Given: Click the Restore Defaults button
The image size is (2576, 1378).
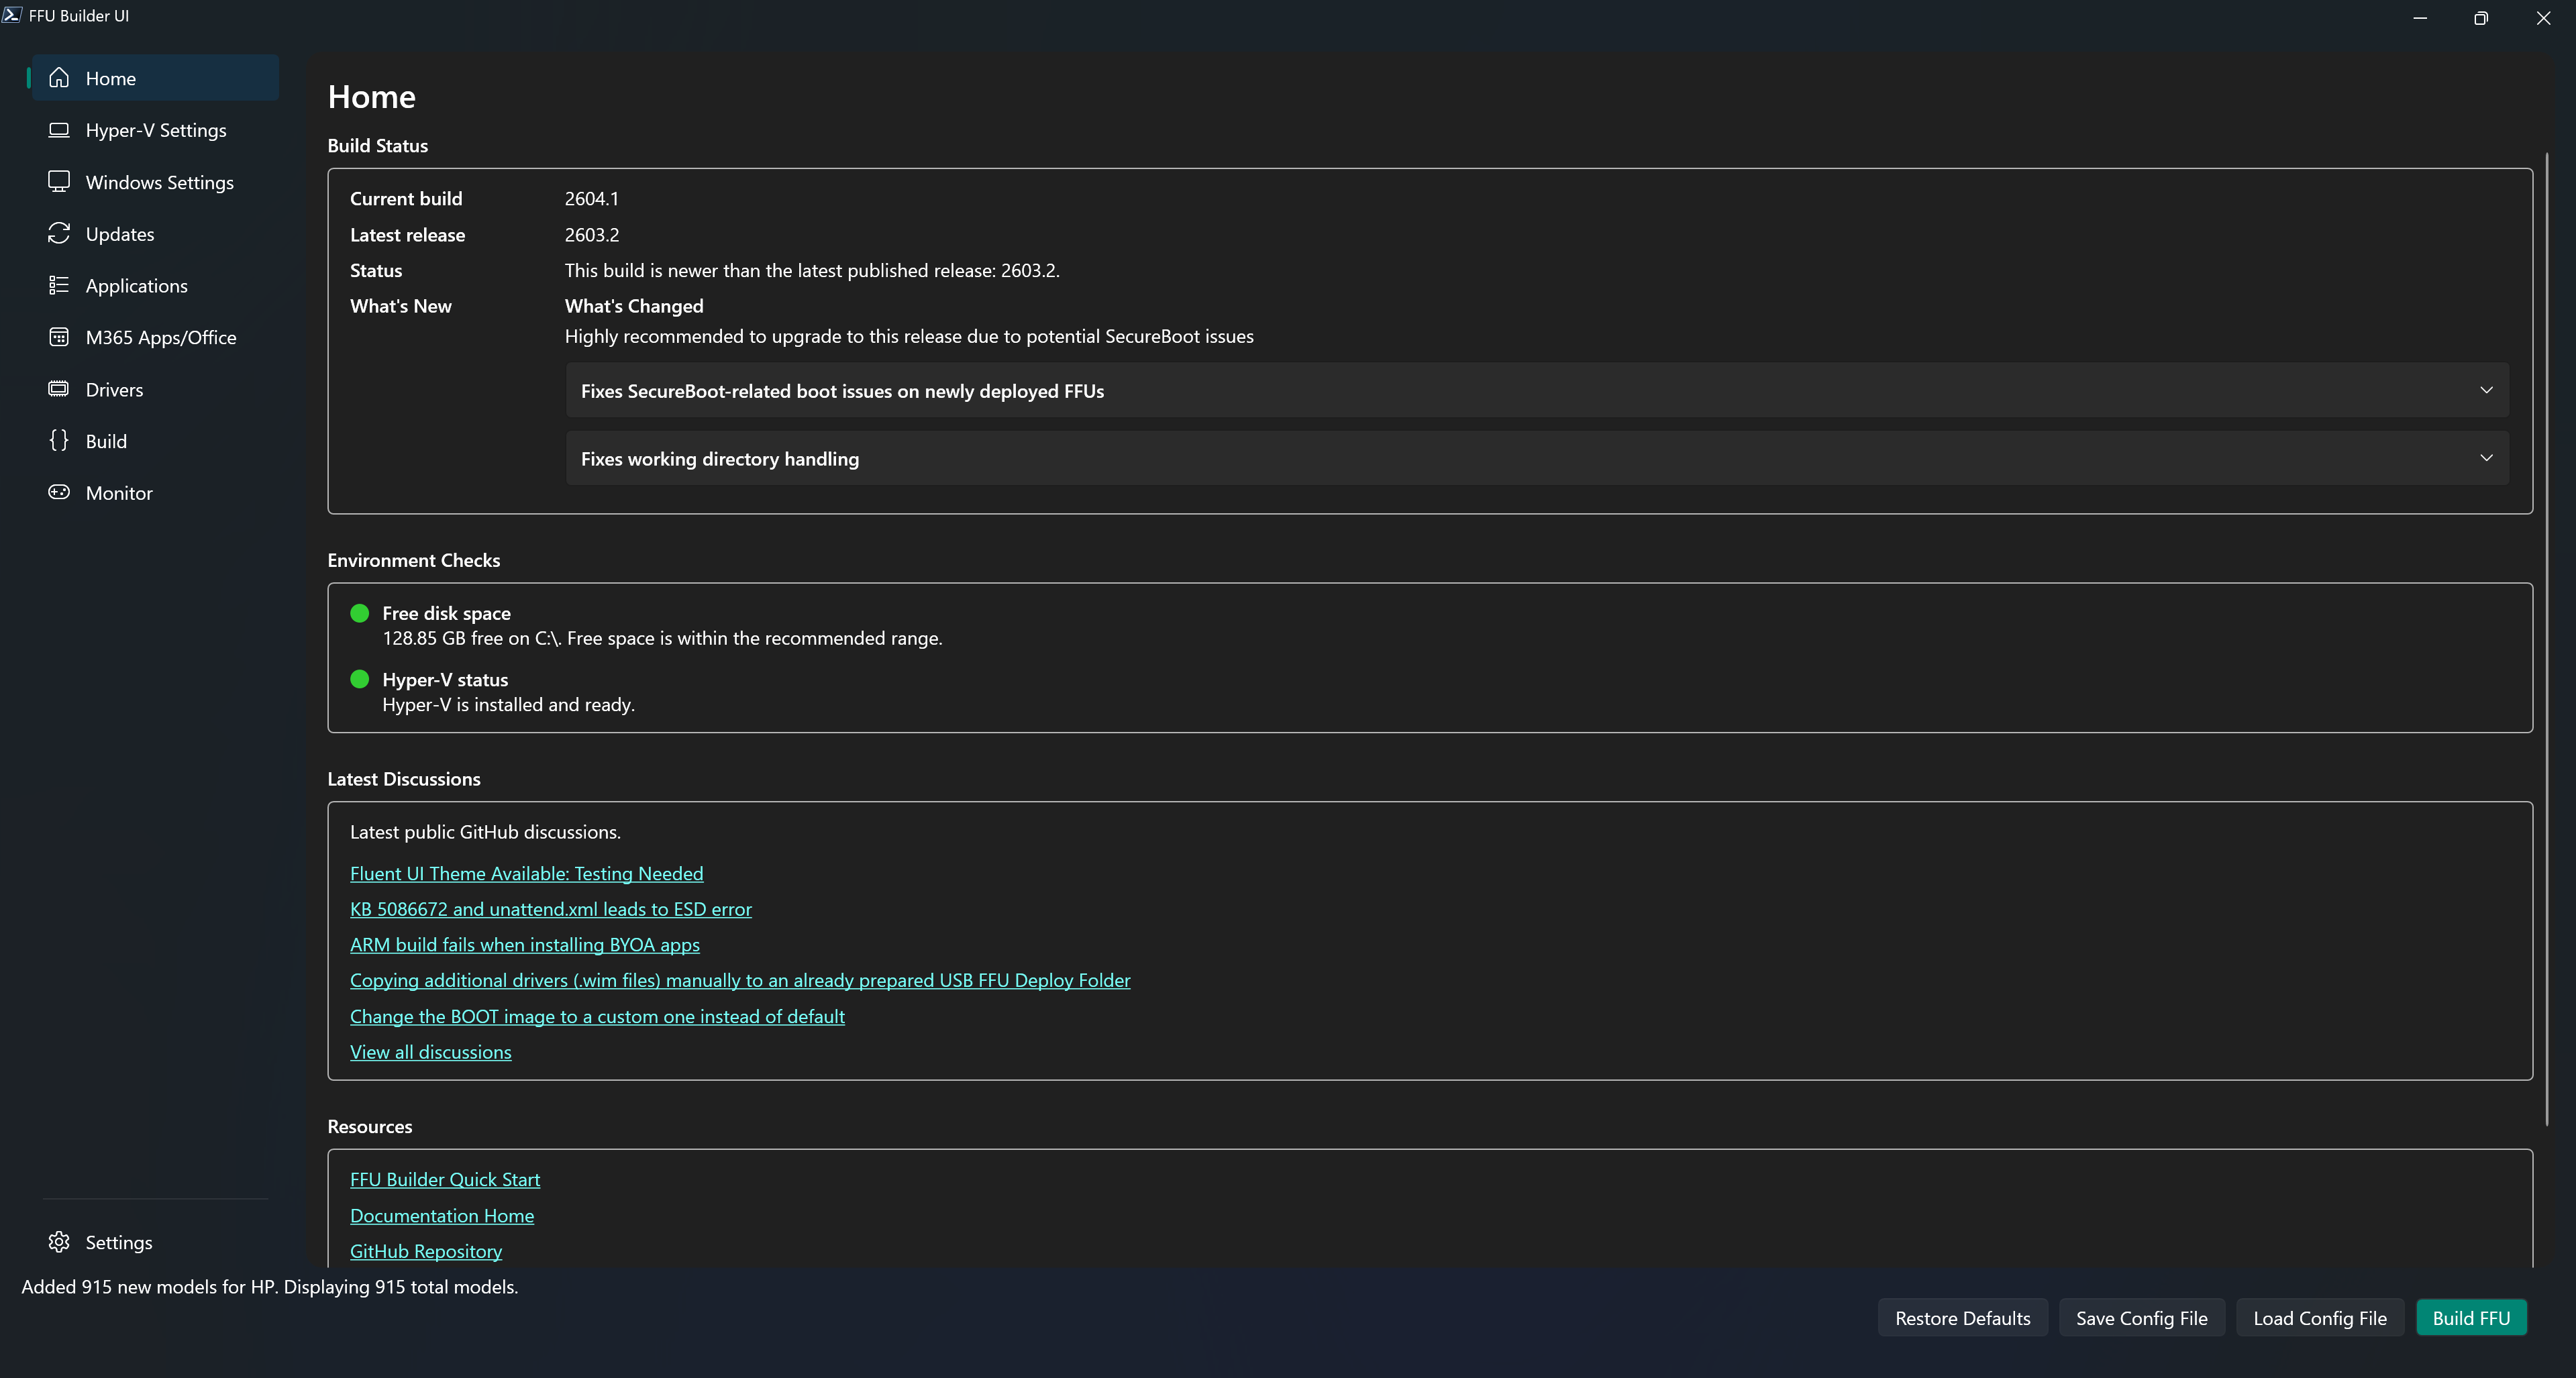Looking at the screenshot, I should (1962, 1318).
